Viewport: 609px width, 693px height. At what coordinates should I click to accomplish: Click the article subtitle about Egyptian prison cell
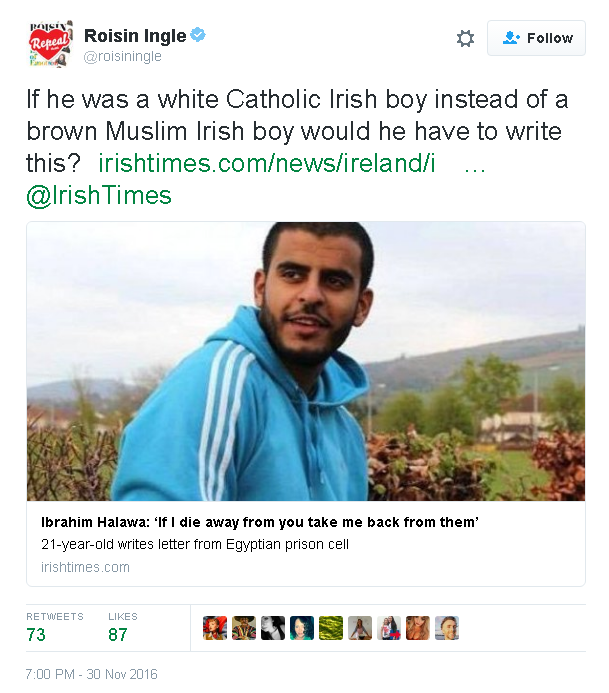tap(195, 544)
